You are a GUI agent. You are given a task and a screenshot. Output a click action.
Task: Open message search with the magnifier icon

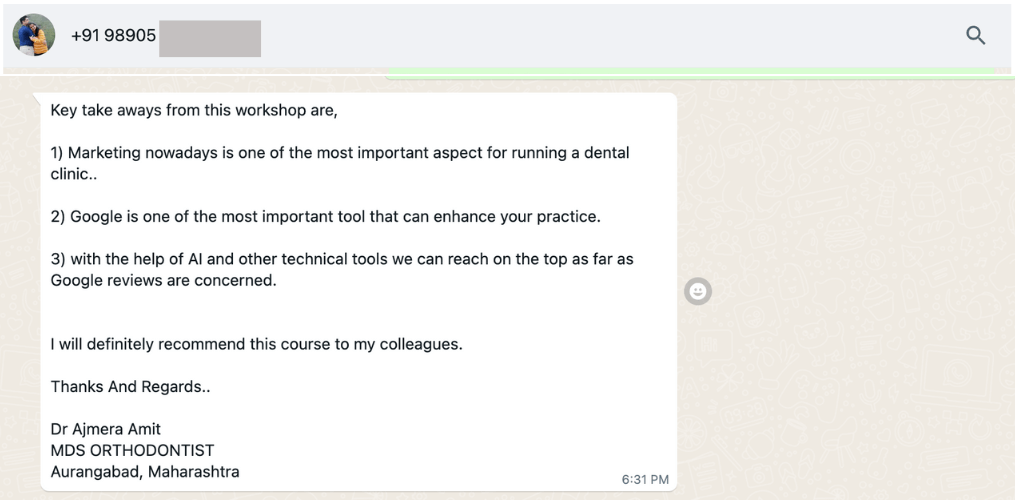pos(975,36)
